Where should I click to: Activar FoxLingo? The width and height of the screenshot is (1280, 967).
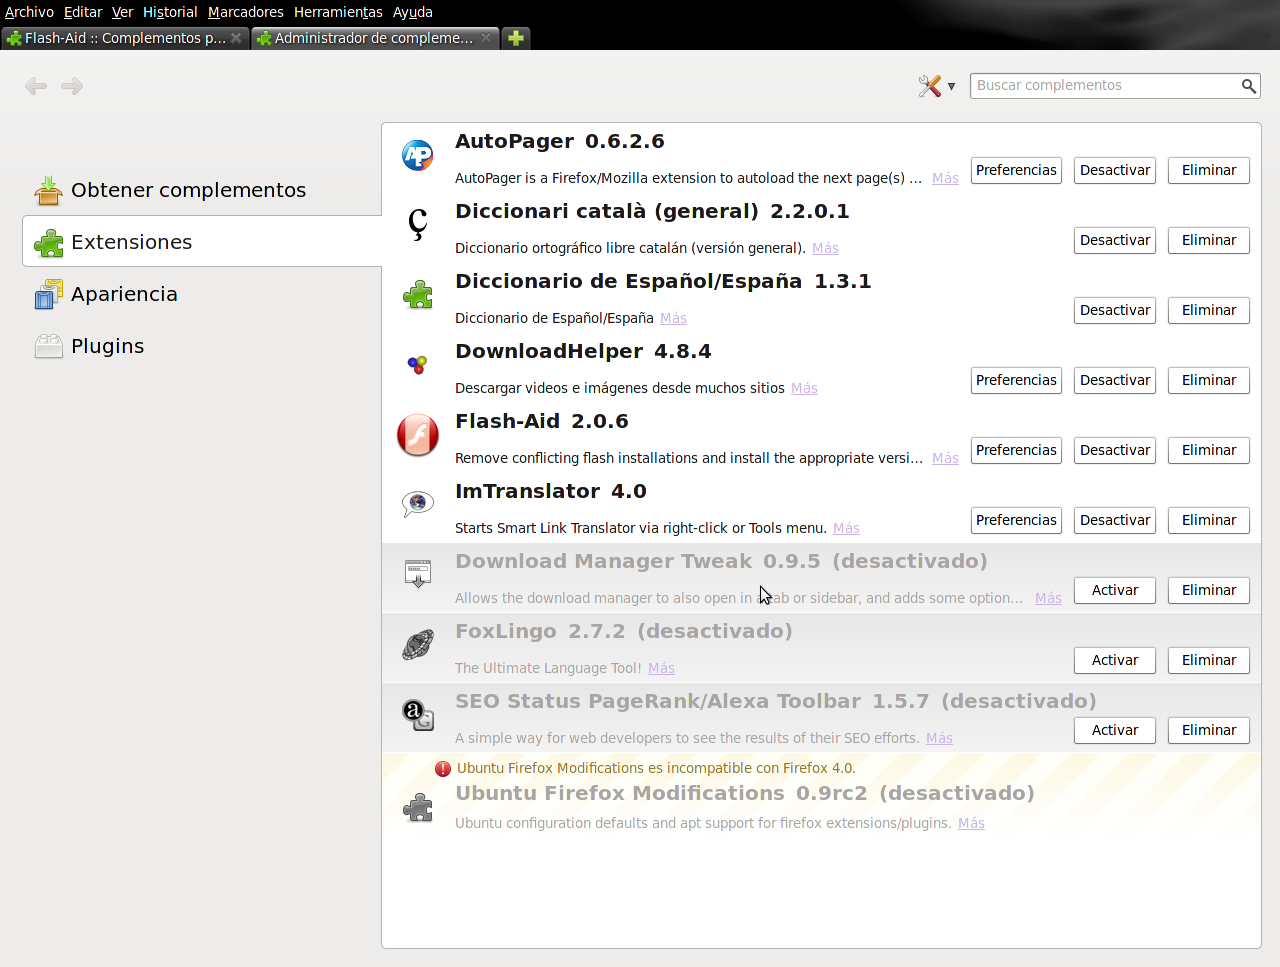pos(1115,660)
